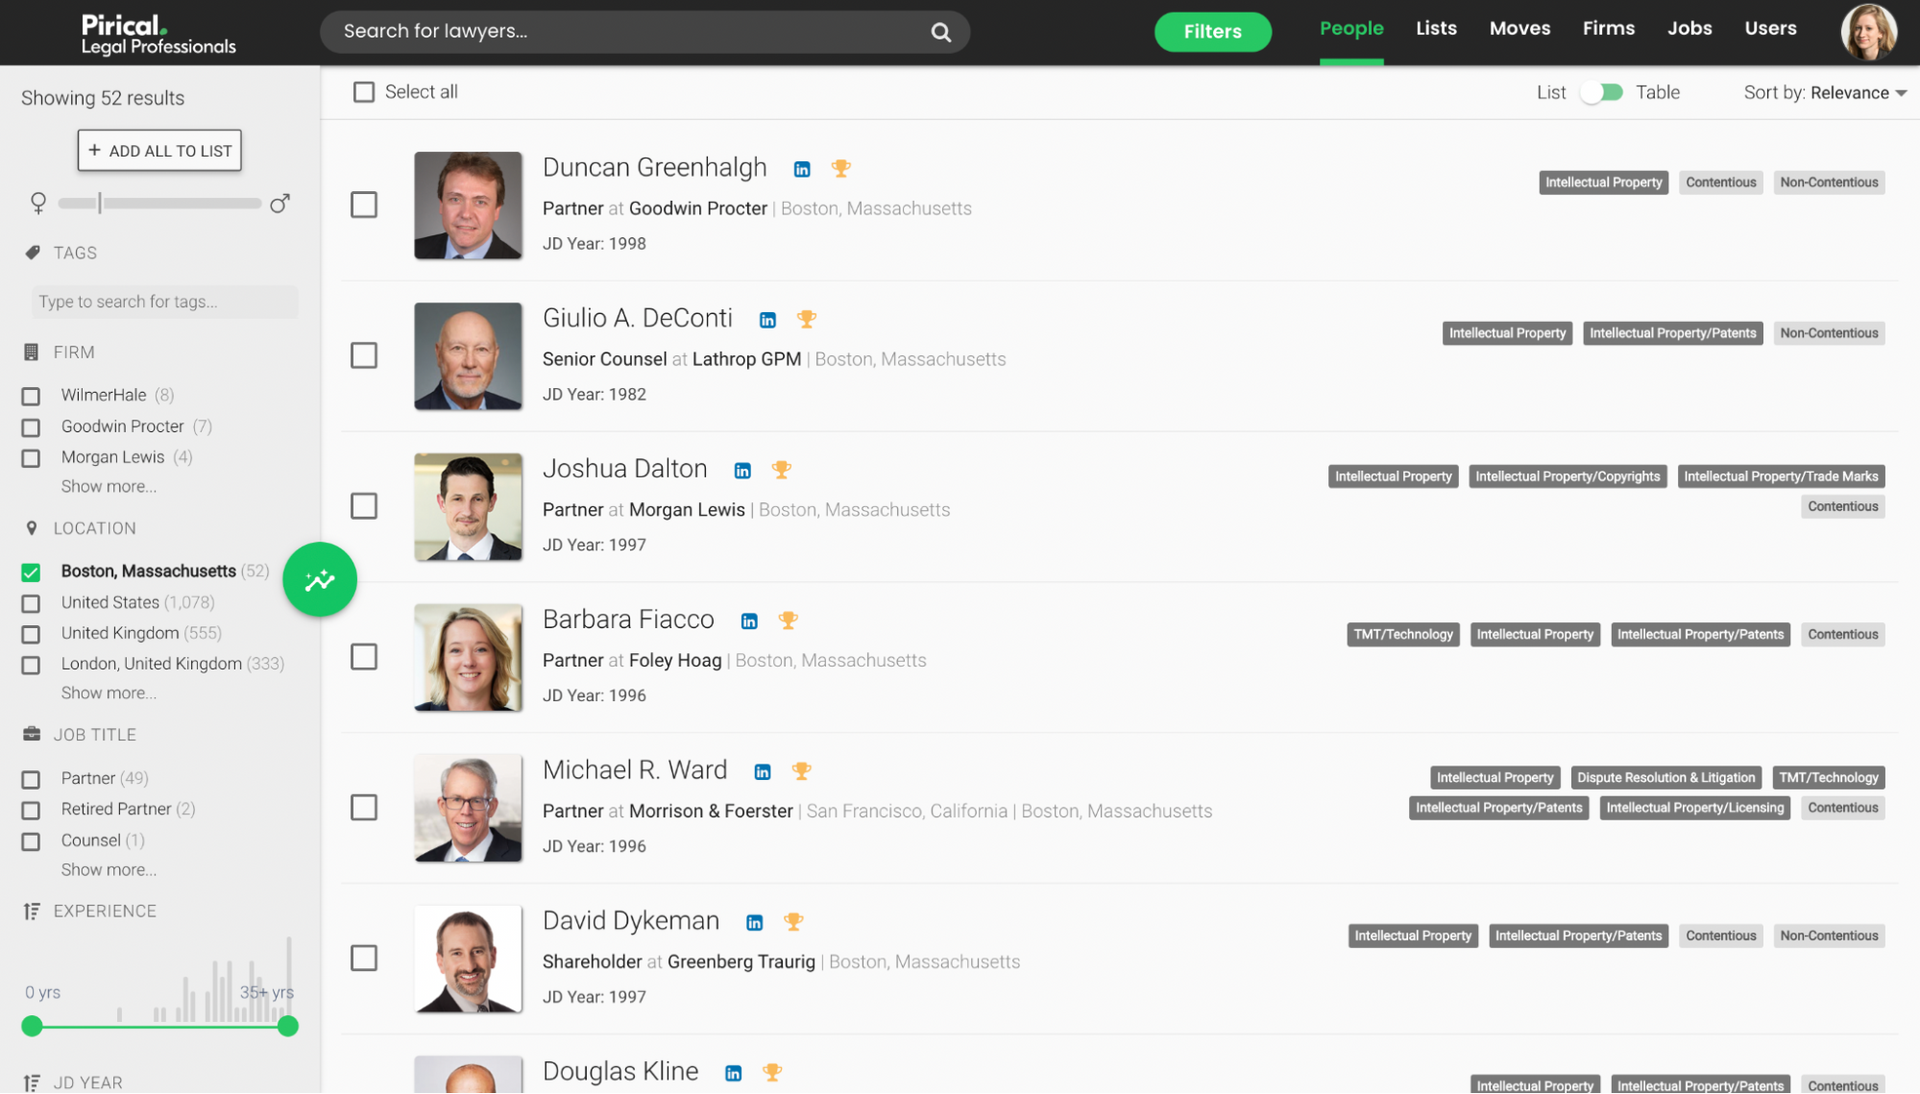
Task: Click trophy icon beside Douglas Kline
Action: pos(772,1073)
